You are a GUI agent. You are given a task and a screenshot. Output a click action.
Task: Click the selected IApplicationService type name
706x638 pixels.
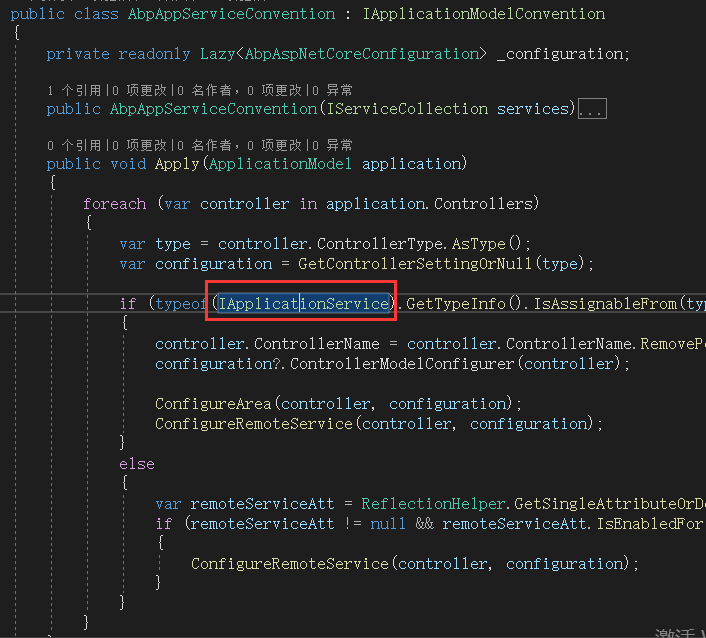tap(304, 303)
